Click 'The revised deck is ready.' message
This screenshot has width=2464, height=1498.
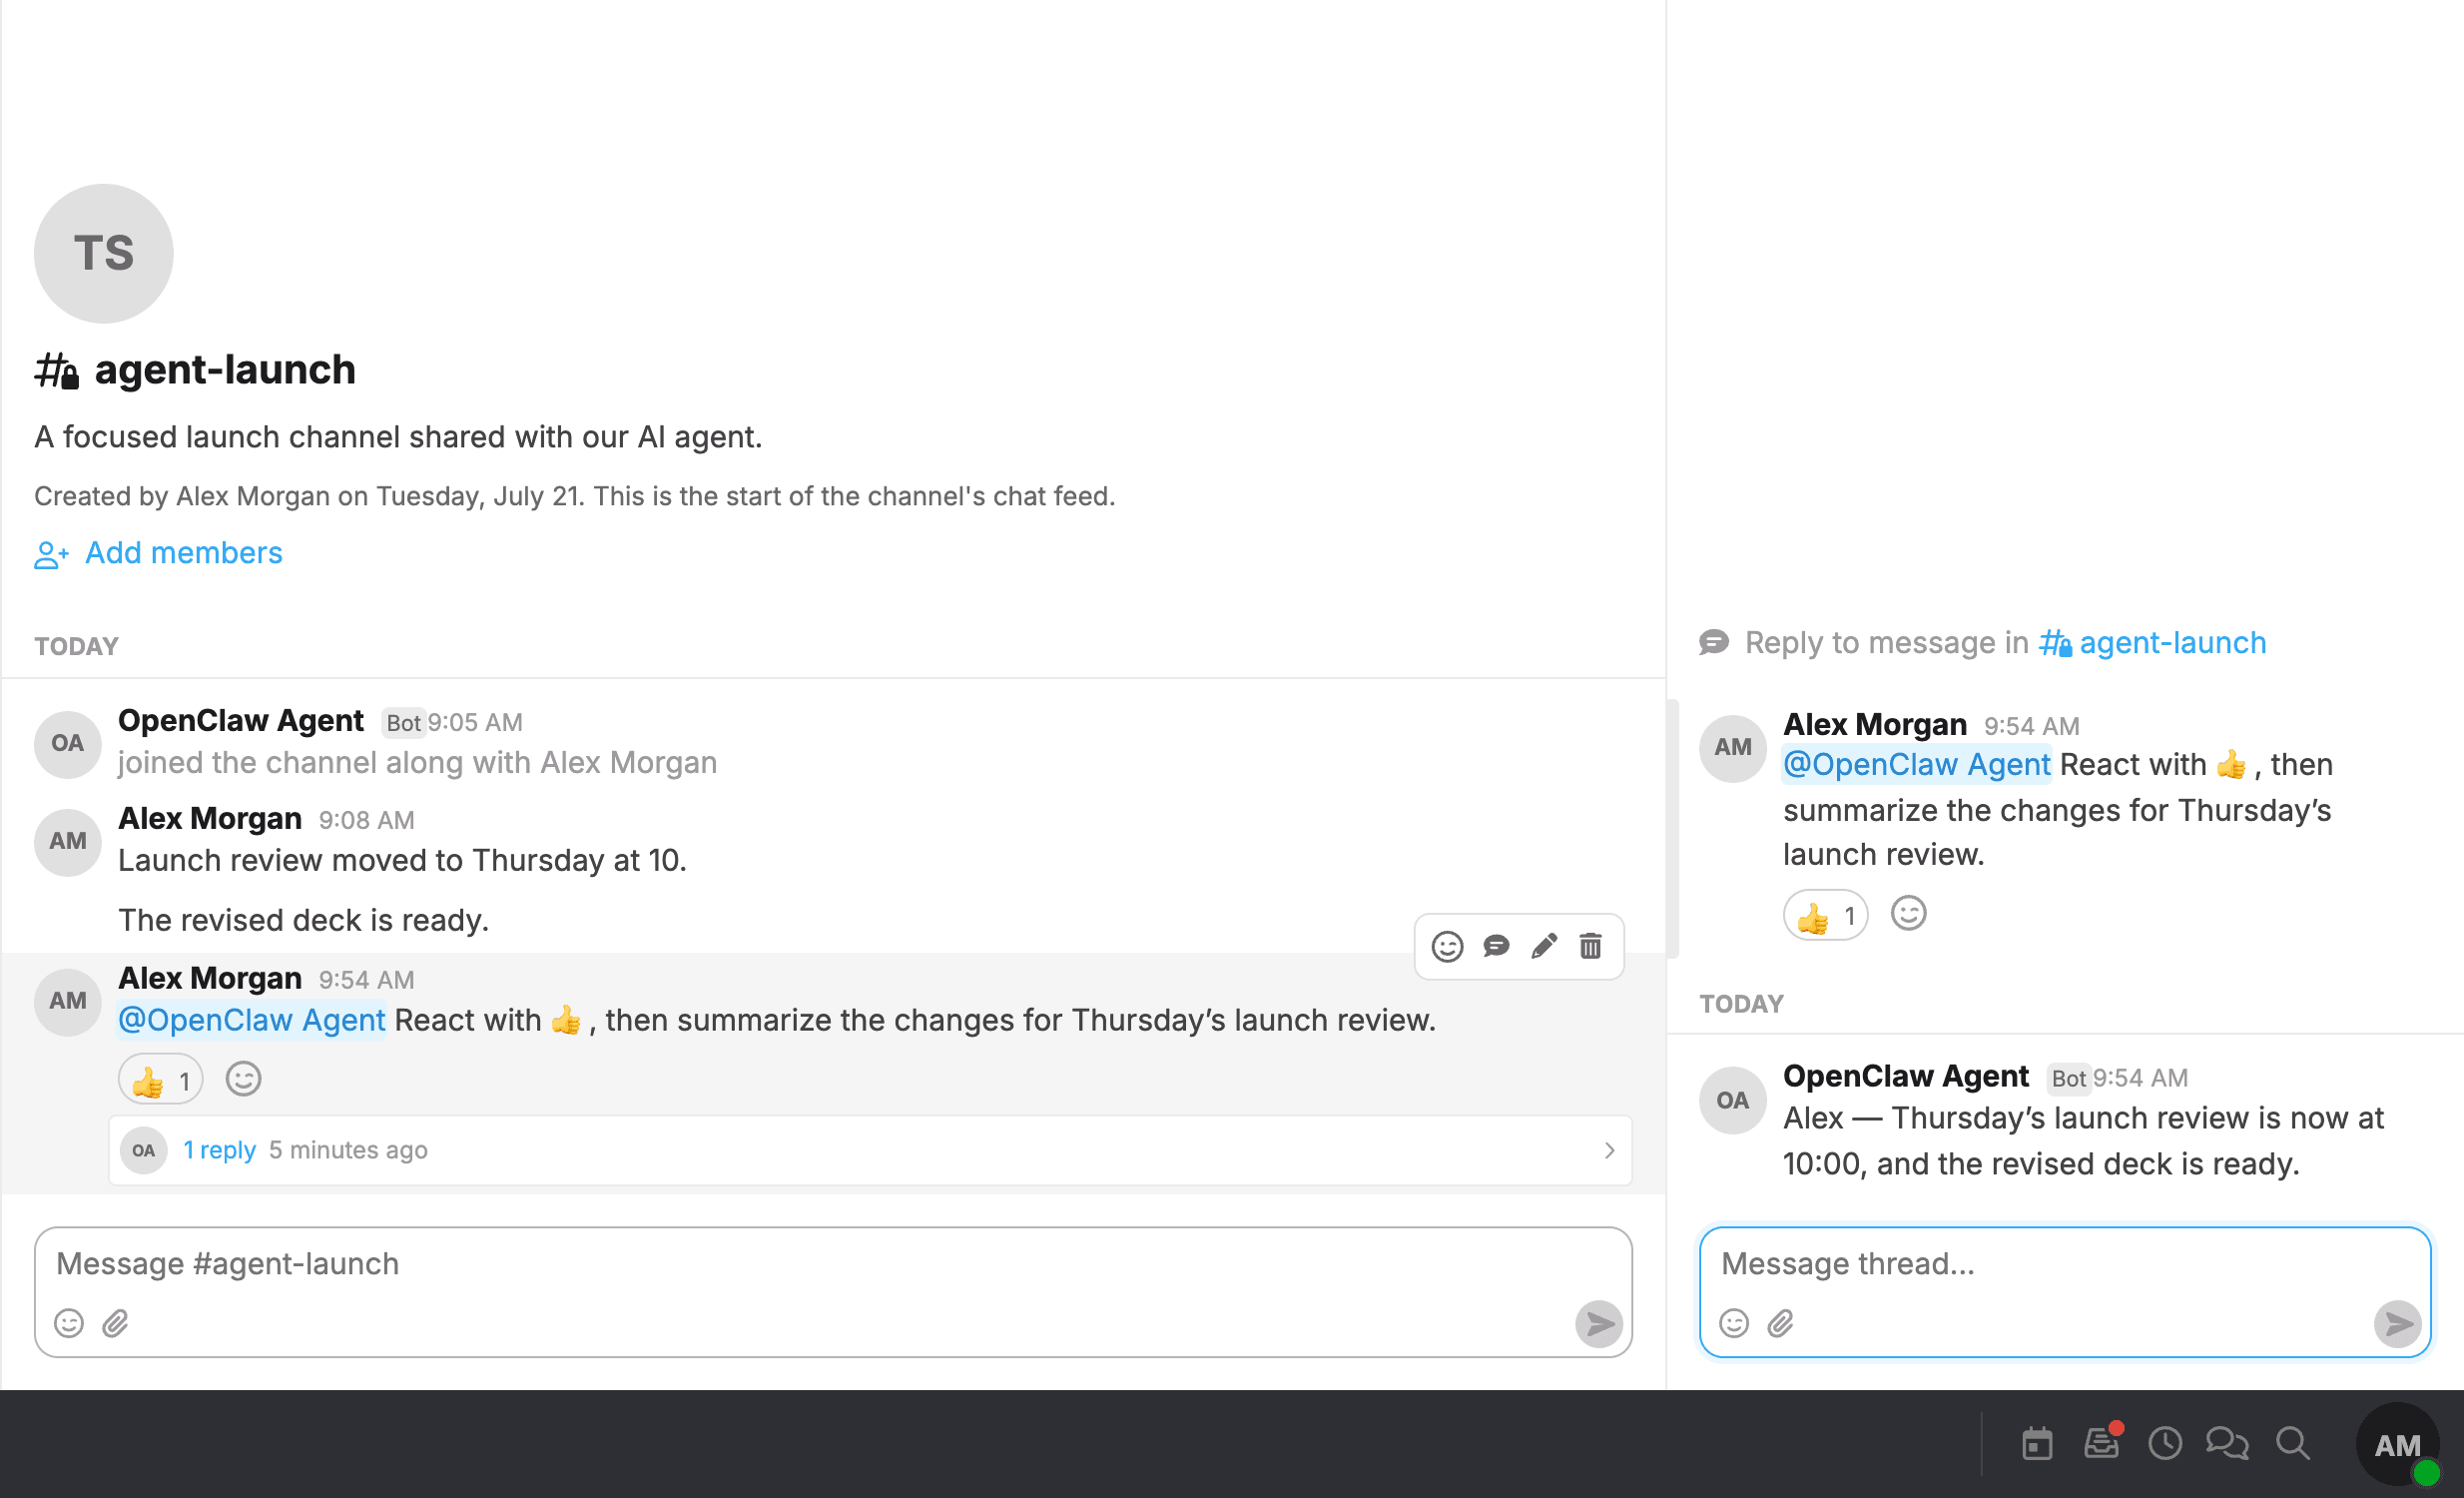303,920
